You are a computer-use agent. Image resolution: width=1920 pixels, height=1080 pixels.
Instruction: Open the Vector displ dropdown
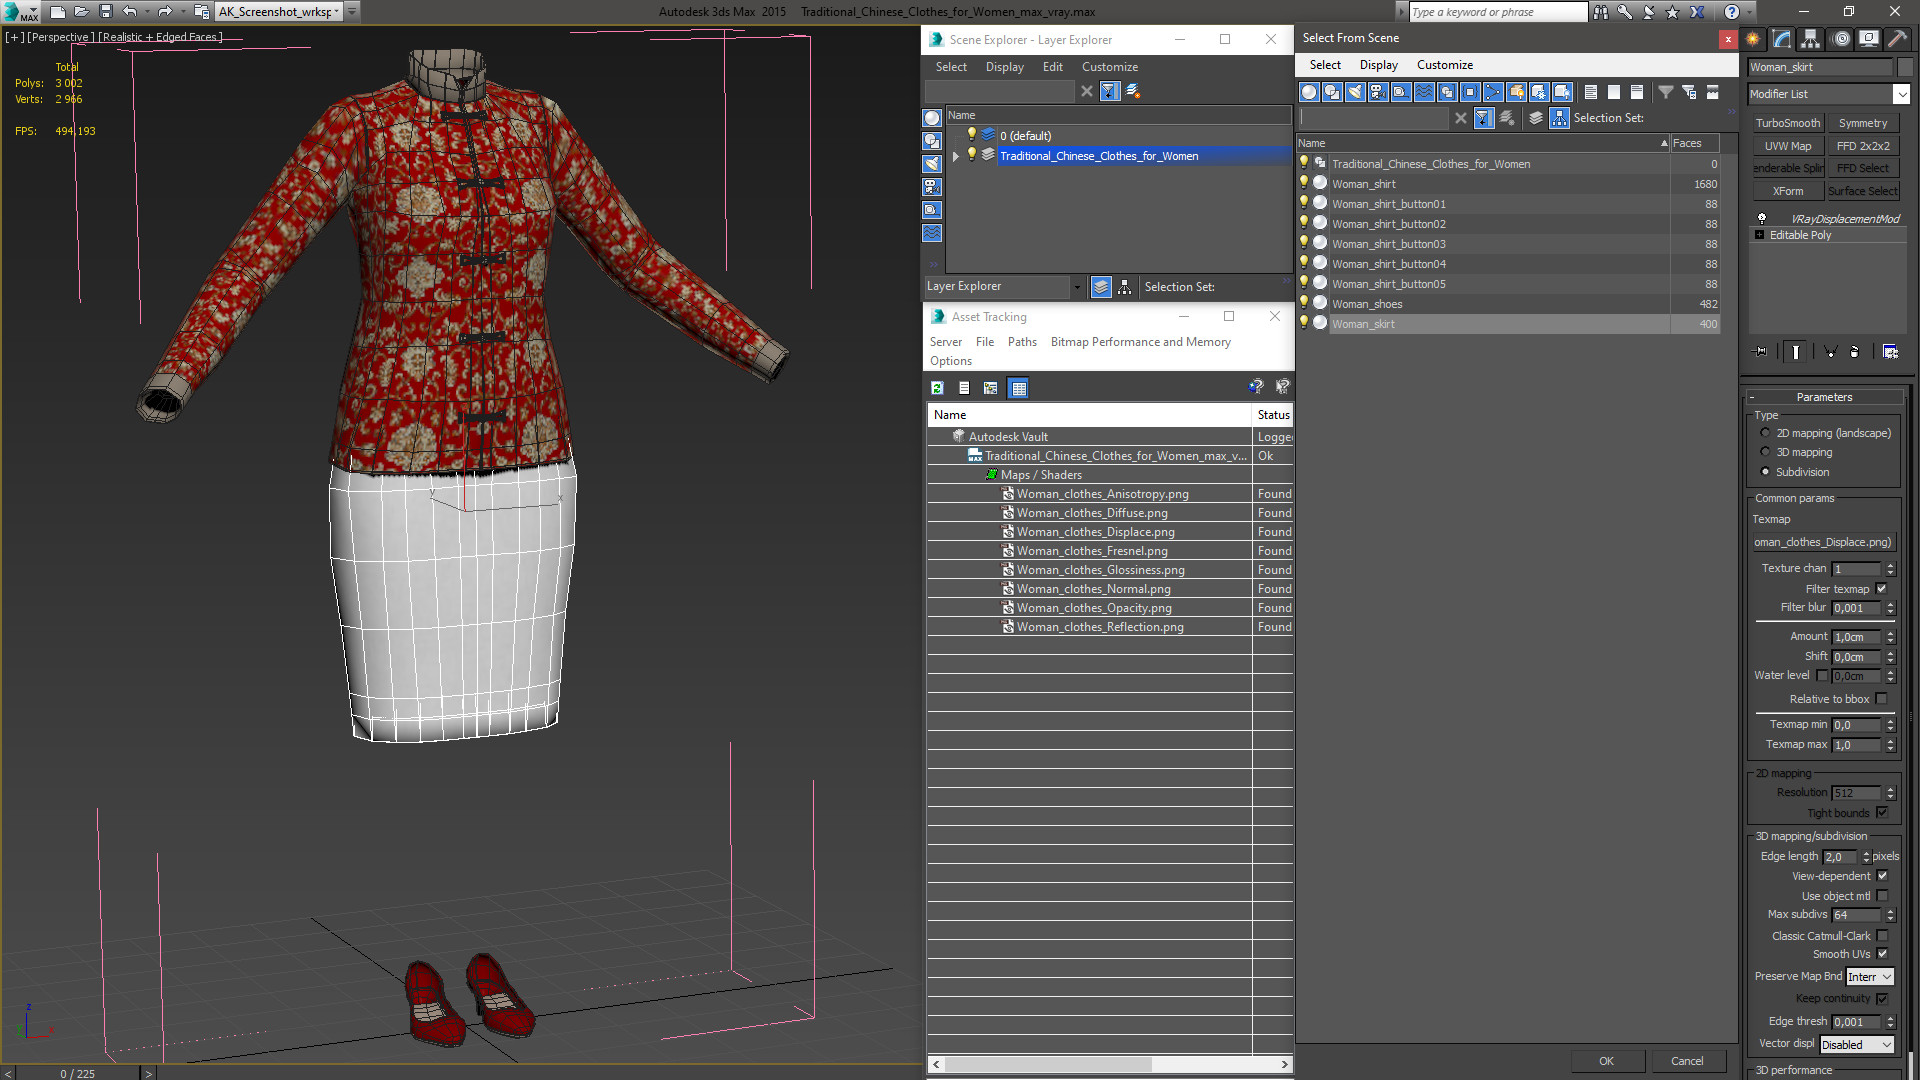[x=1857, y=1045]
